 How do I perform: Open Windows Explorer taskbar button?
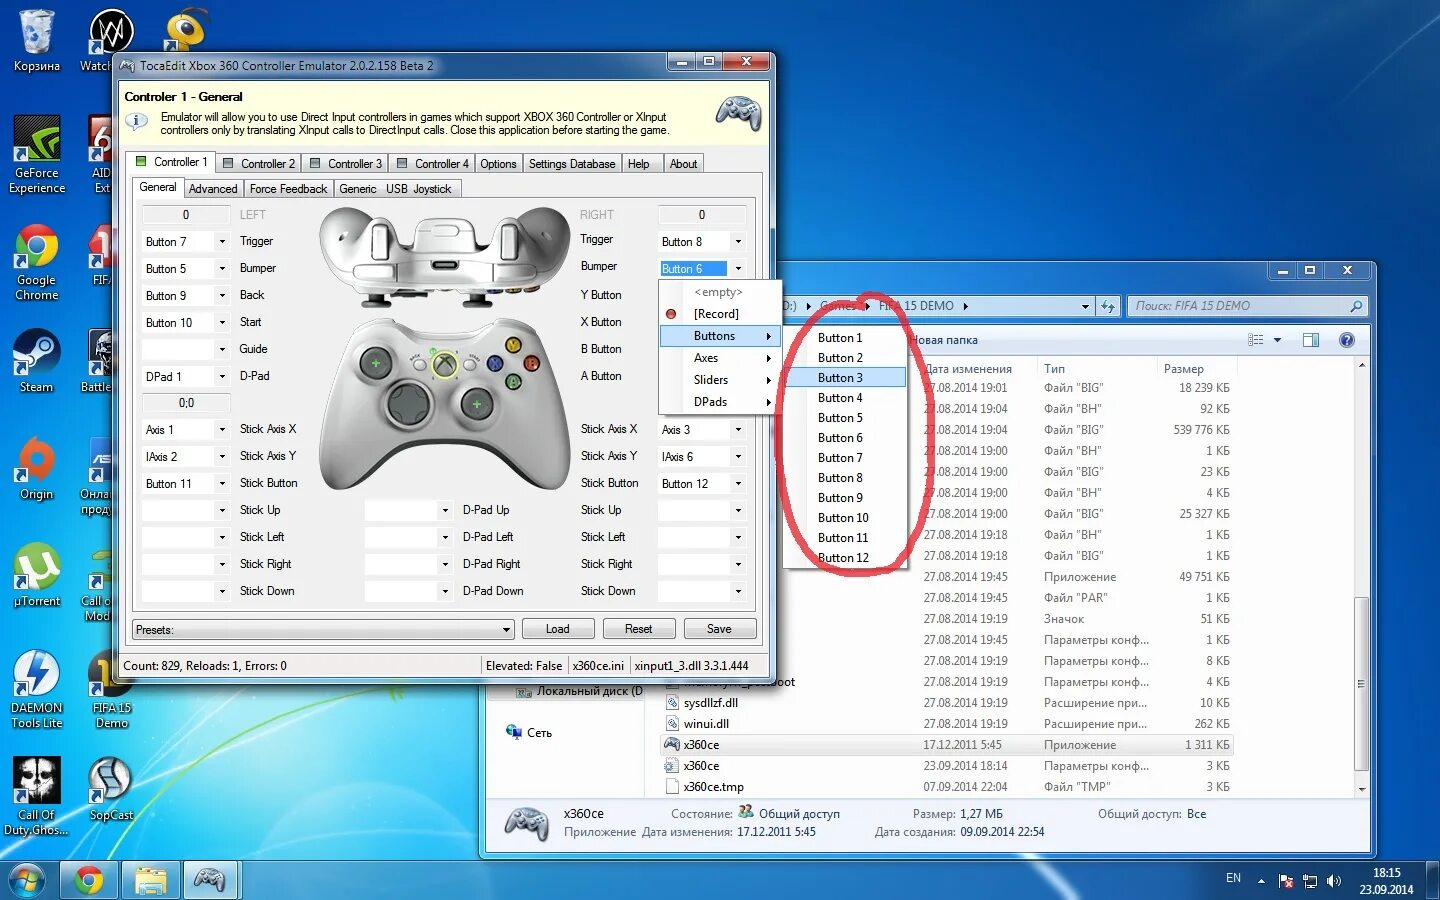[x=150, y=880]
